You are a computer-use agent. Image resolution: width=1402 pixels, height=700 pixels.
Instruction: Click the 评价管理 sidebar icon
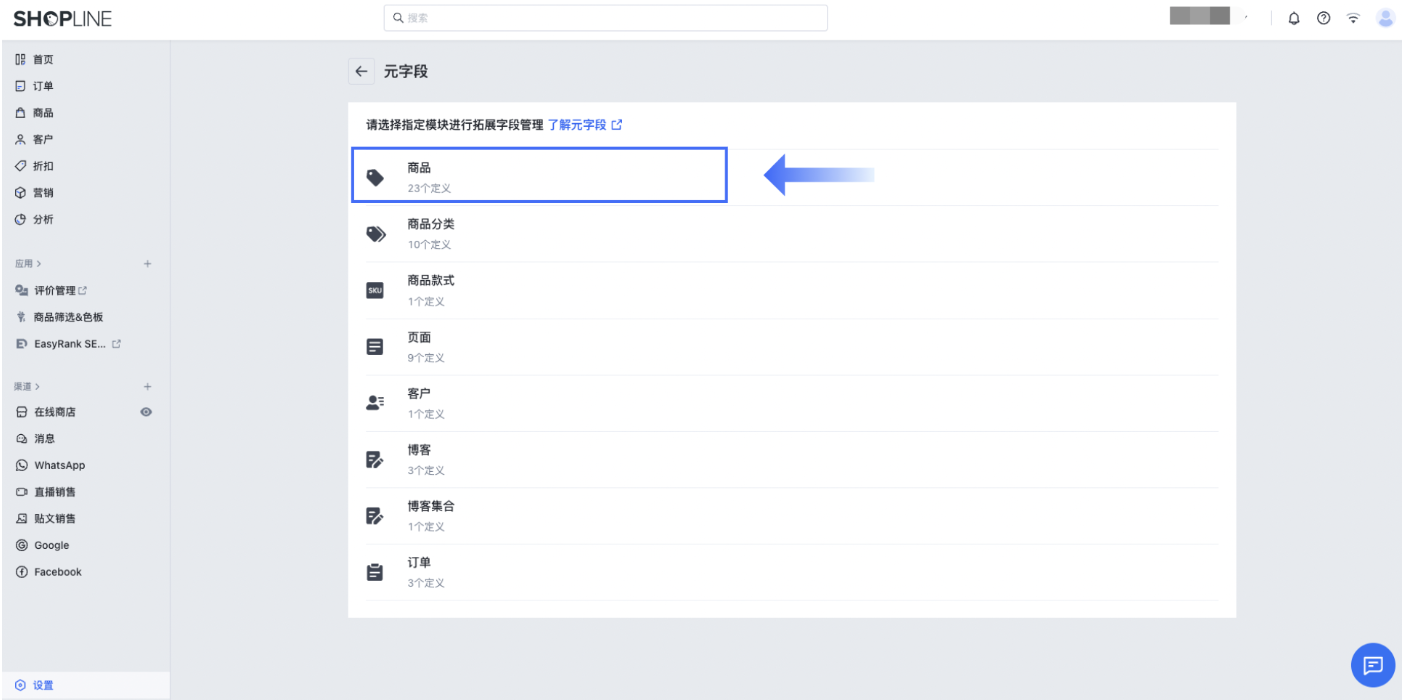pos(22,291)
